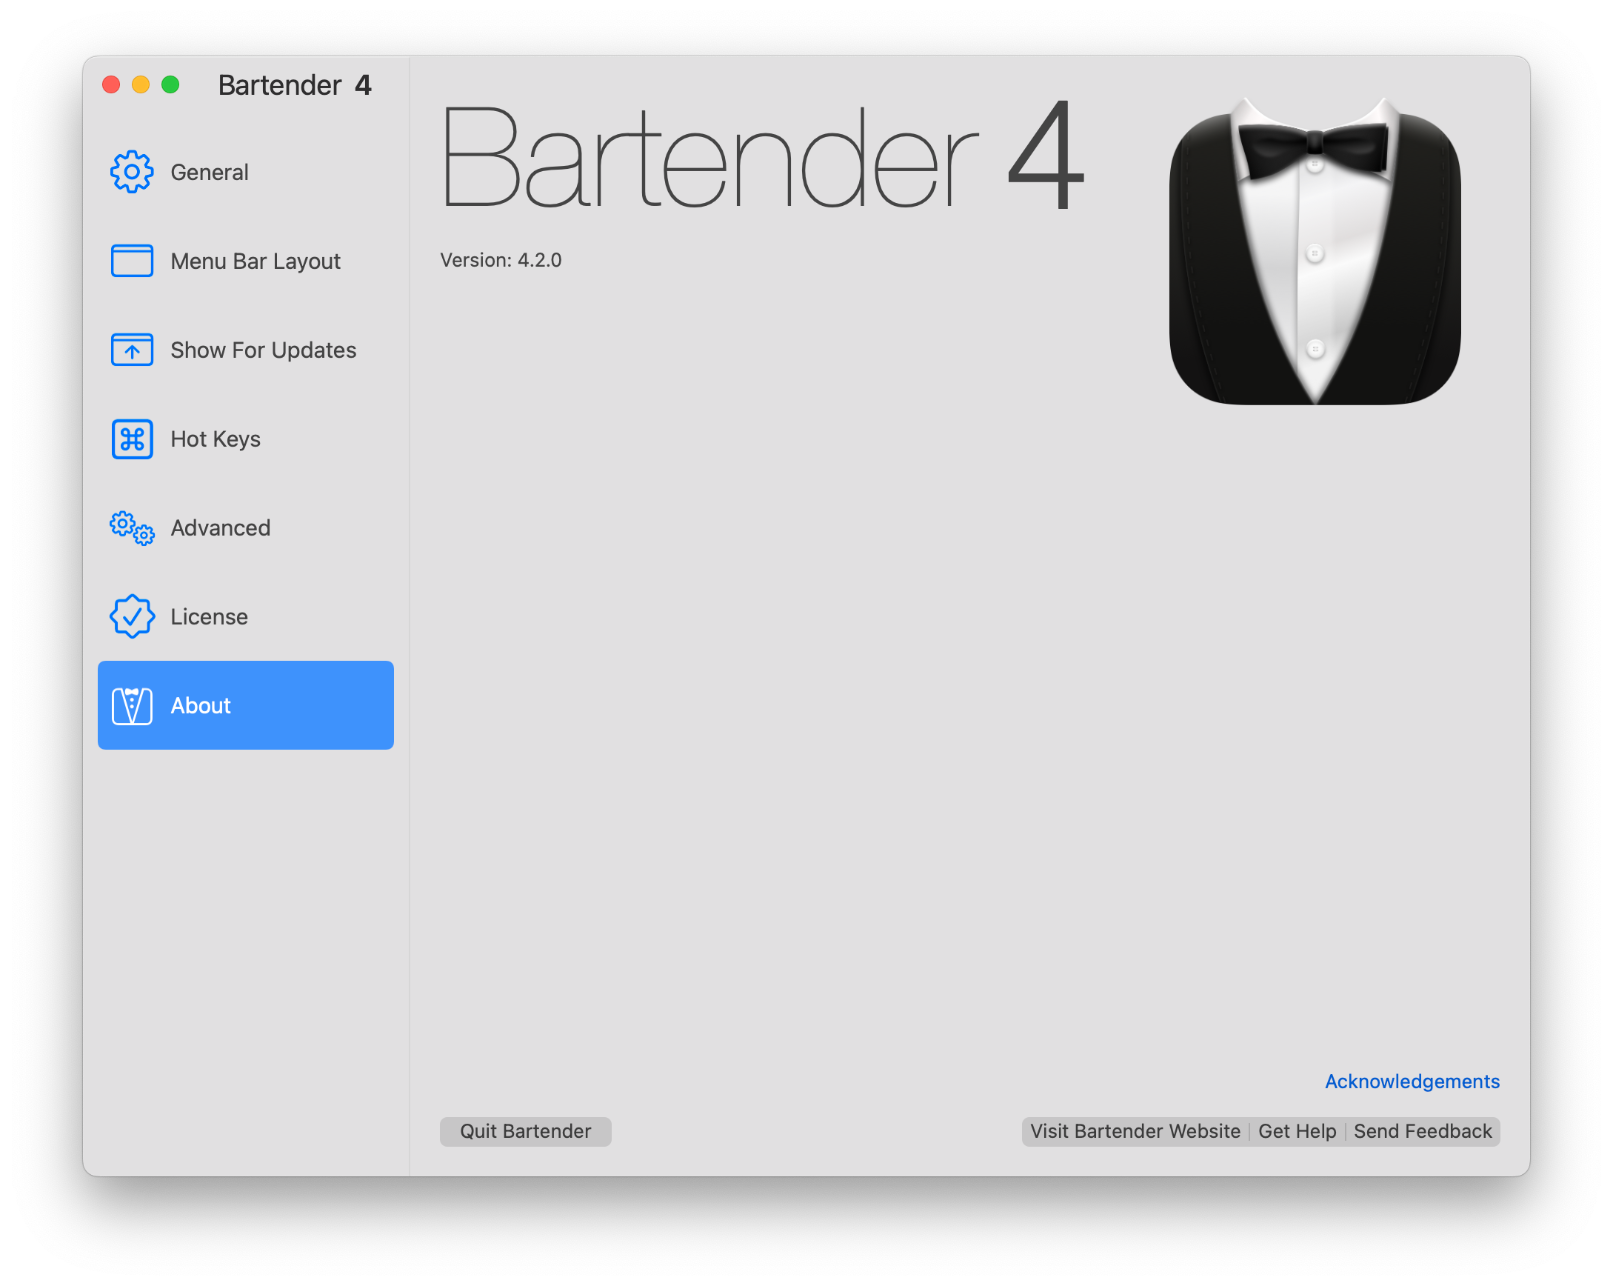
Task: Click the large Bartender tuxedo app icon
Action: [x=1315, y=251]
